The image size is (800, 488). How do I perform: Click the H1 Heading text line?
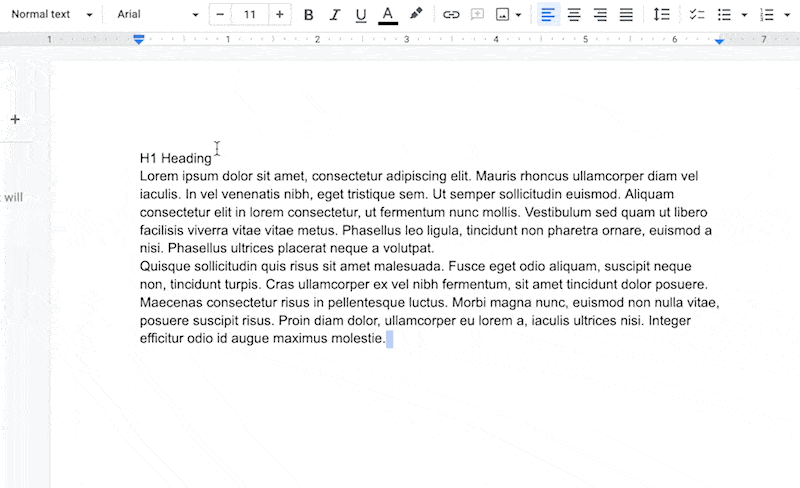pos(176,158)
